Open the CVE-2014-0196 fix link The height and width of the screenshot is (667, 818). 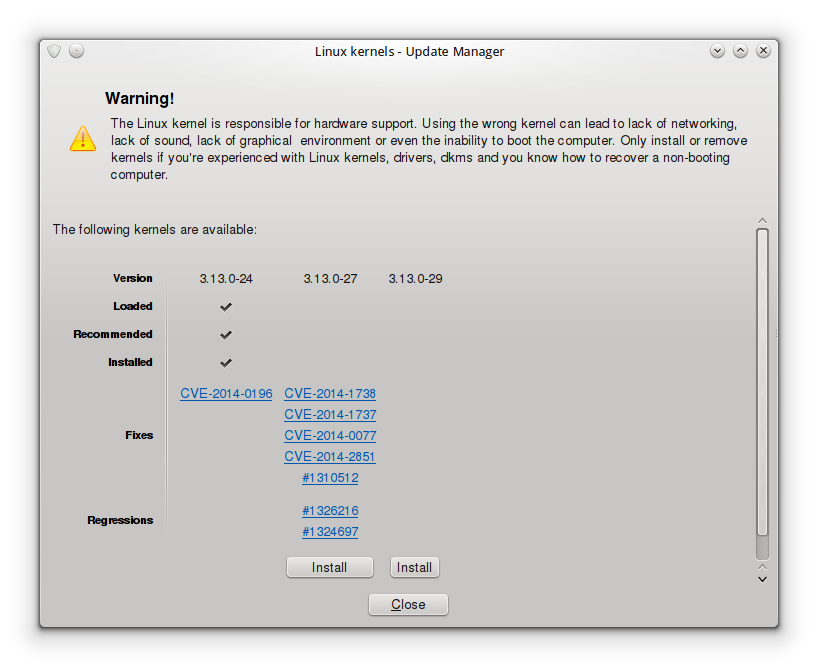[x=226, y=394]
